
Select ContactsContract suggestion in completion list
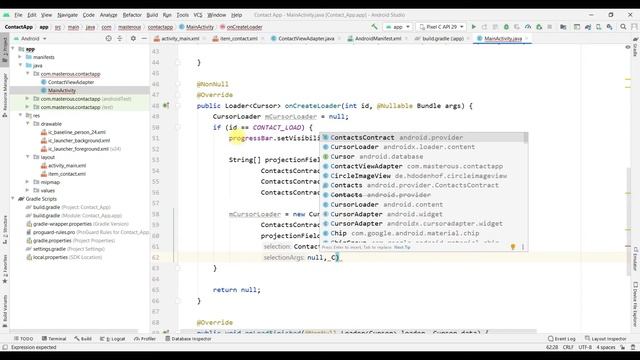click(x=422, y=138)
